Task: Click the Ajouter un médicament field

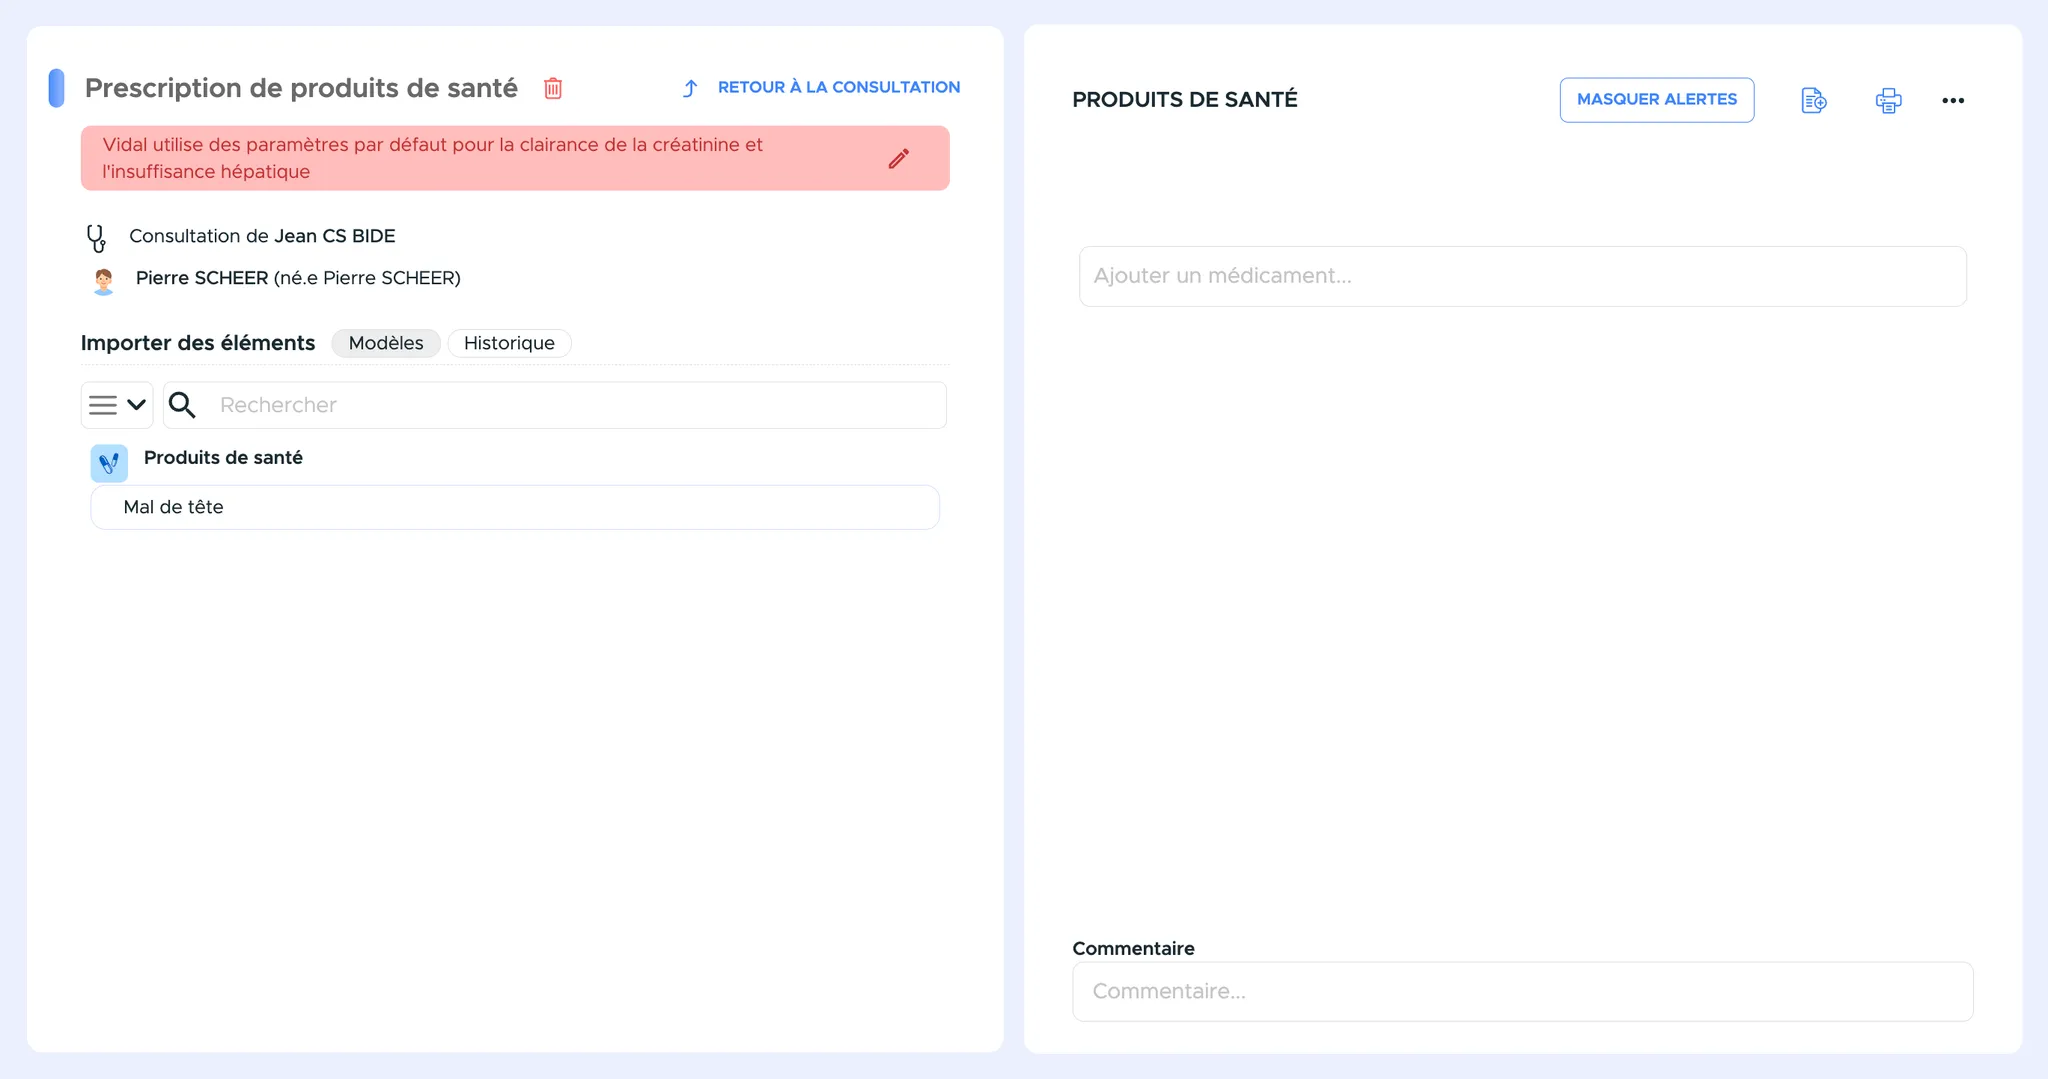Action: (x=1522, y=276)
